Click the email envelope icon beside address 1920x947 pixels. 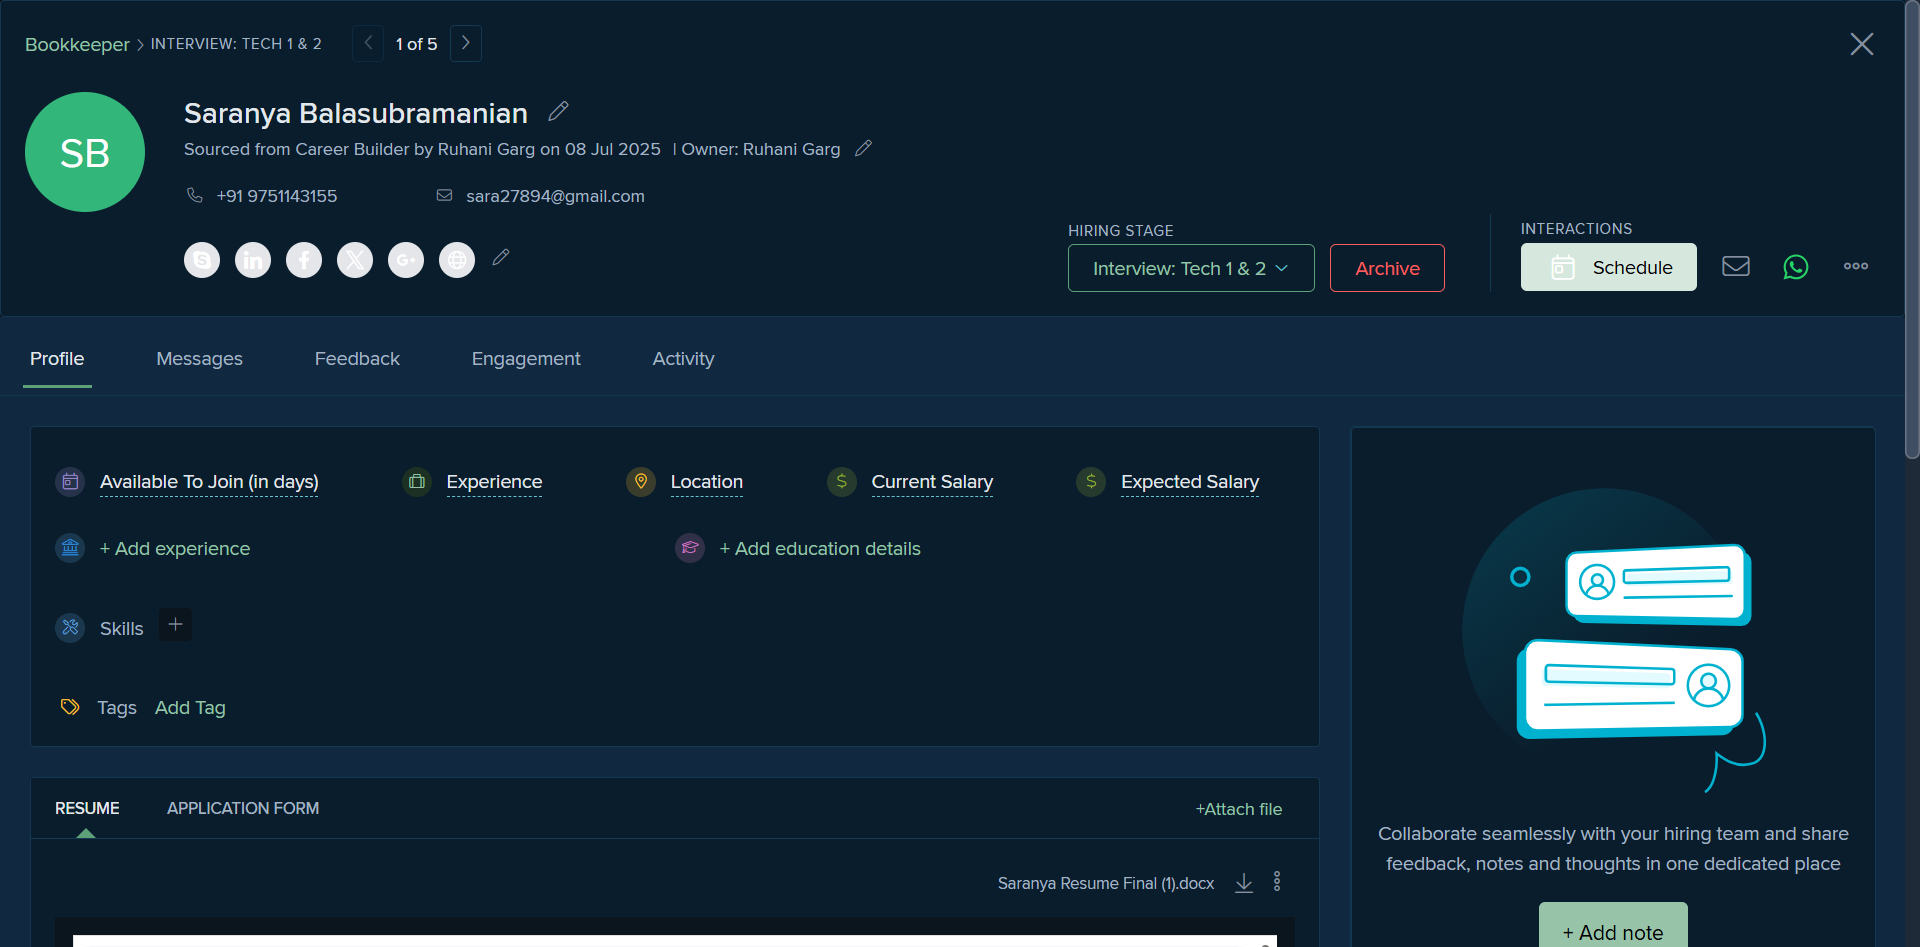pyautogui.click(x=445, y=195)
